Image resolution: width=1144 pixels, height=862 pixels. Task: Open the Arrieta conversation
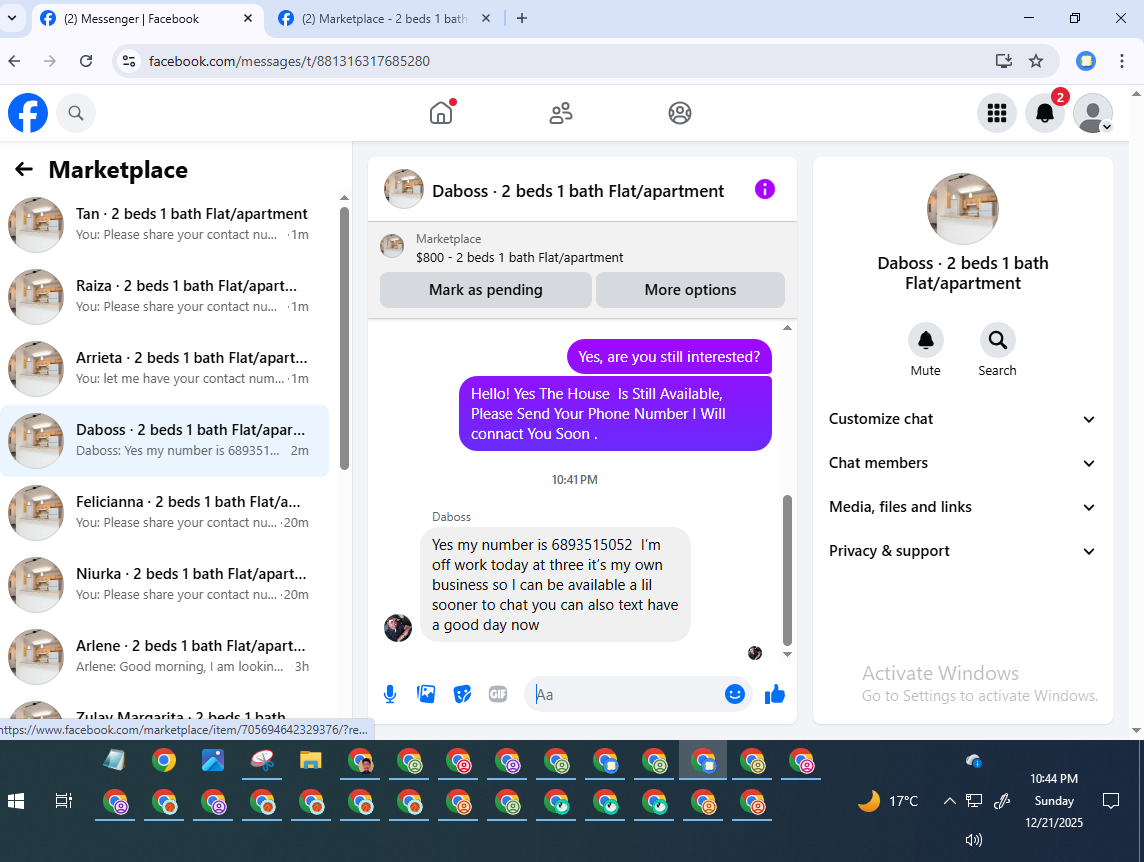165,368
